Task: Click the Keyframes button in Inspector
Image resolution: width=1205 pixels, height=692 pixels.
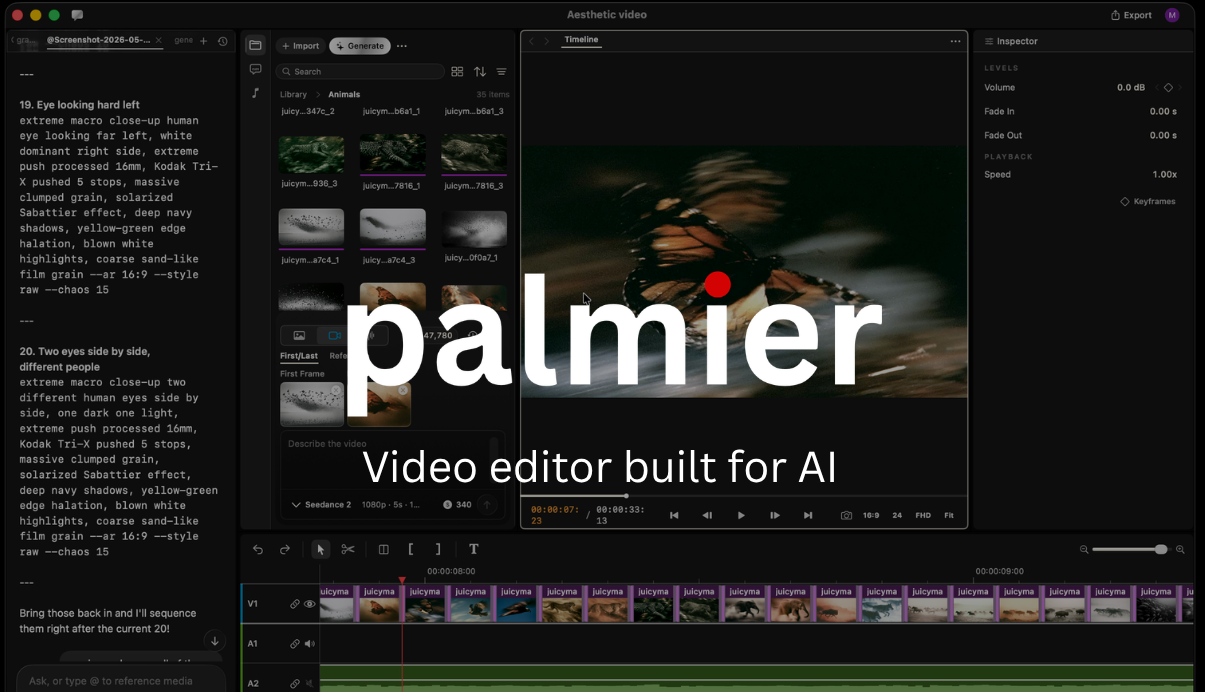Action: point(1148,201)
